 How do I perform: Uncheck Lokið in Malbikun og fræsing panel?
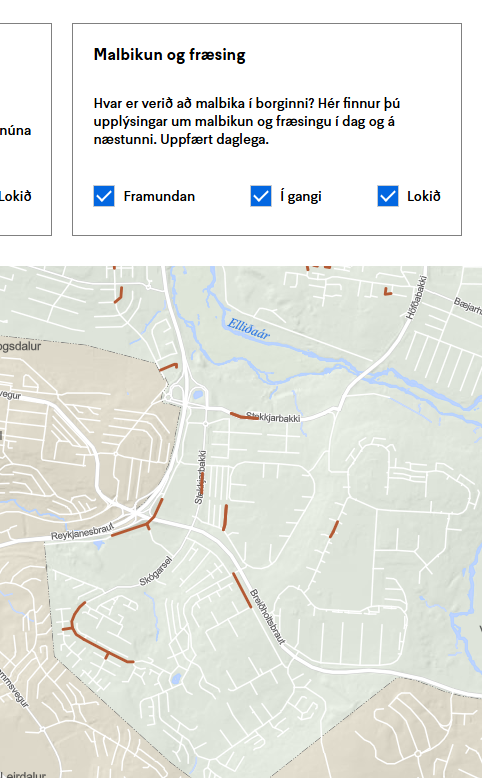(x=388, y=196)
